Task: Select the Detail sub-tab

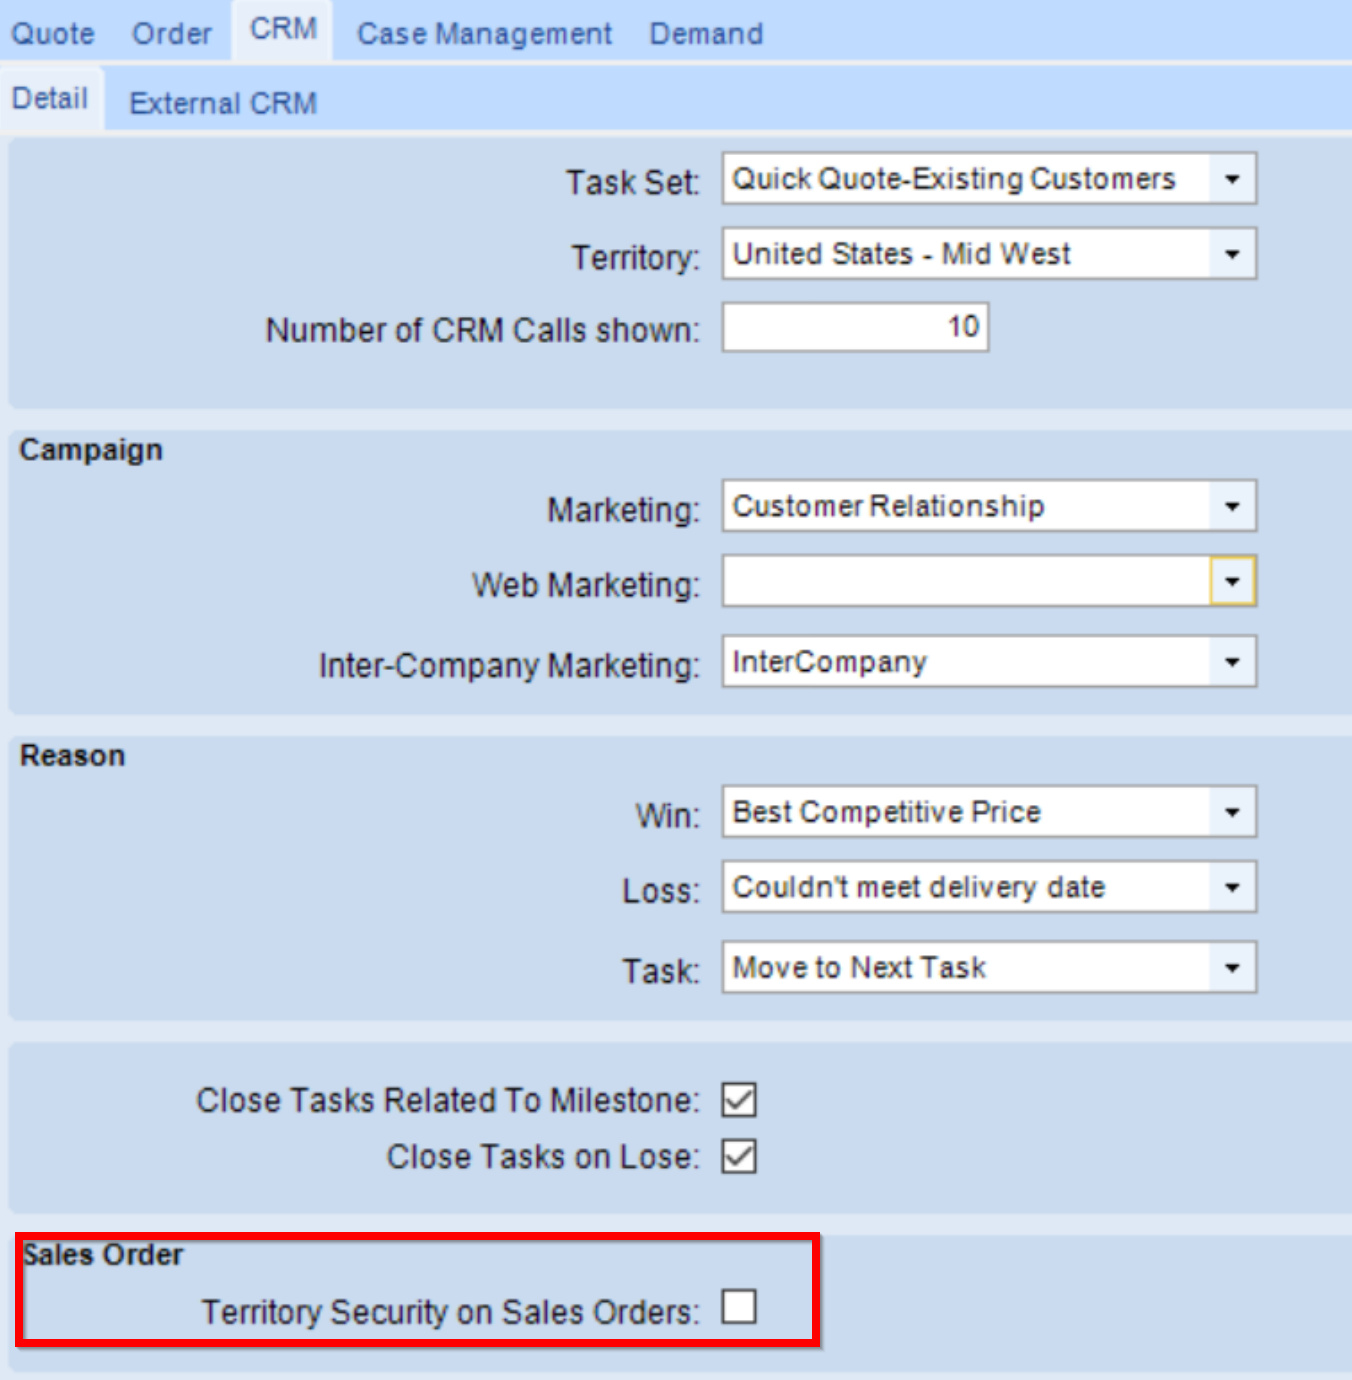Action: [x=50, y=99]
